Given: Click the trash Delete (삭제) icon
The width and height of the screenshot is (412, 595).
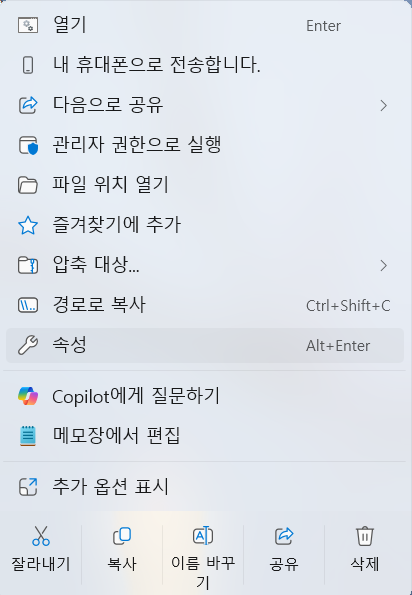Looking at the screenshot, I should point(365,536).
